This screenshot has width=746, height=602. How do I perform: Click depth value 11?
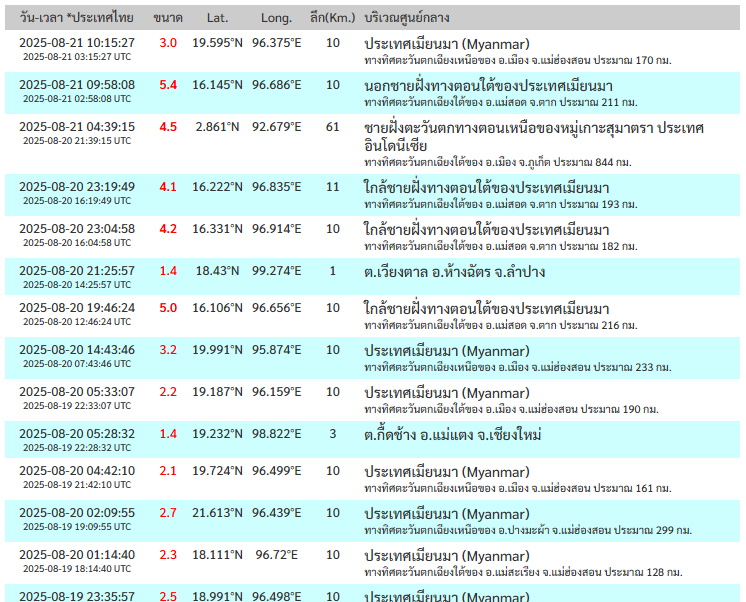click(x=333, y=187)
